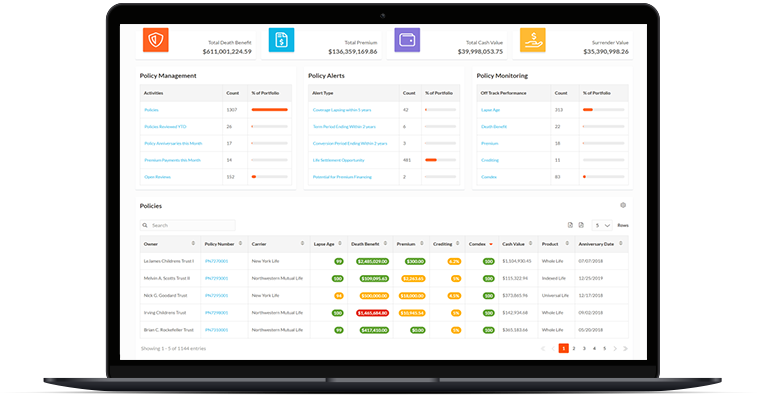Viewport: 760px width, 400px height.
Task: Click the first export file icon above table
Action: pyautogui.click(x=570, y=226)
